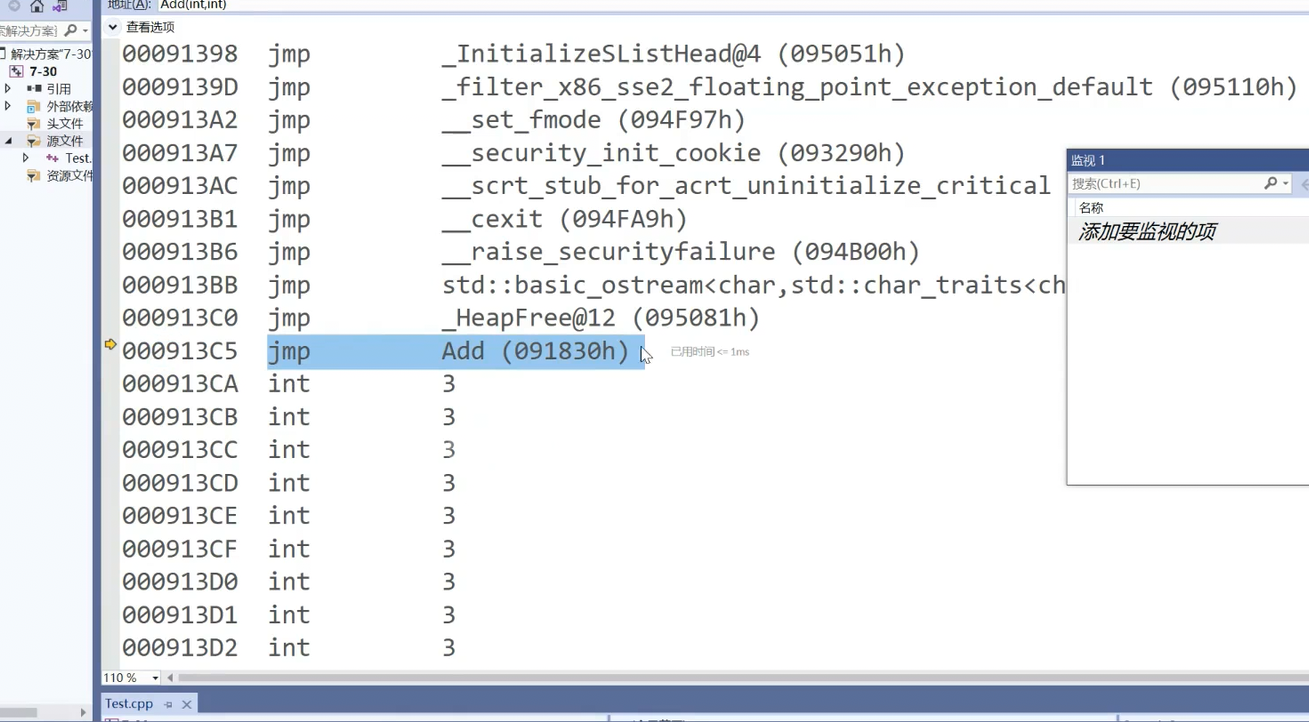Click the watch search back arrow
This screenshot has width=1309, height=722.
point(1304,184)
